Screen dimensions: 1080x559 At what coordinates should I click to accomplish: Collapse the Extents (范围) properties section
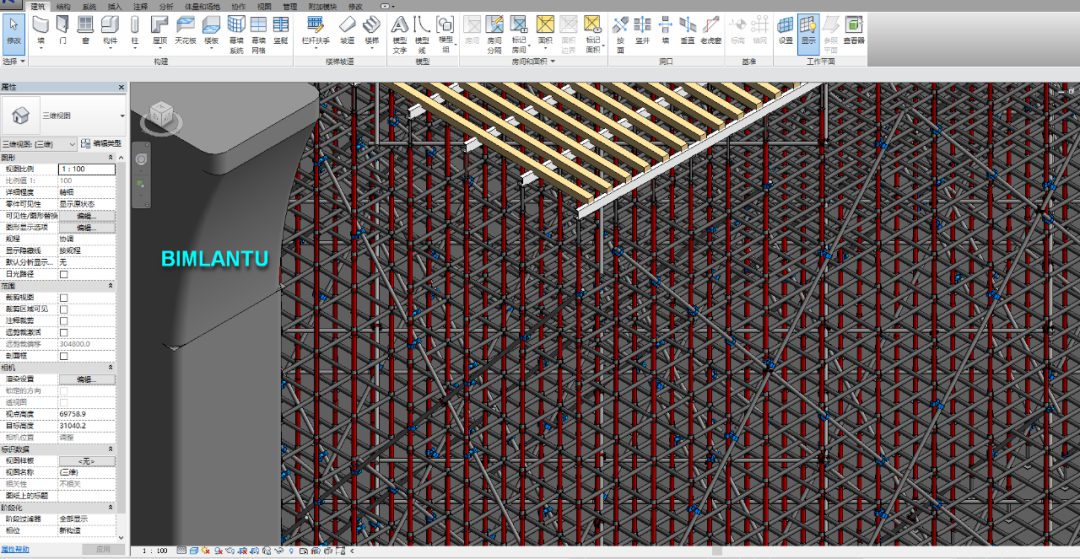[111, 286]
